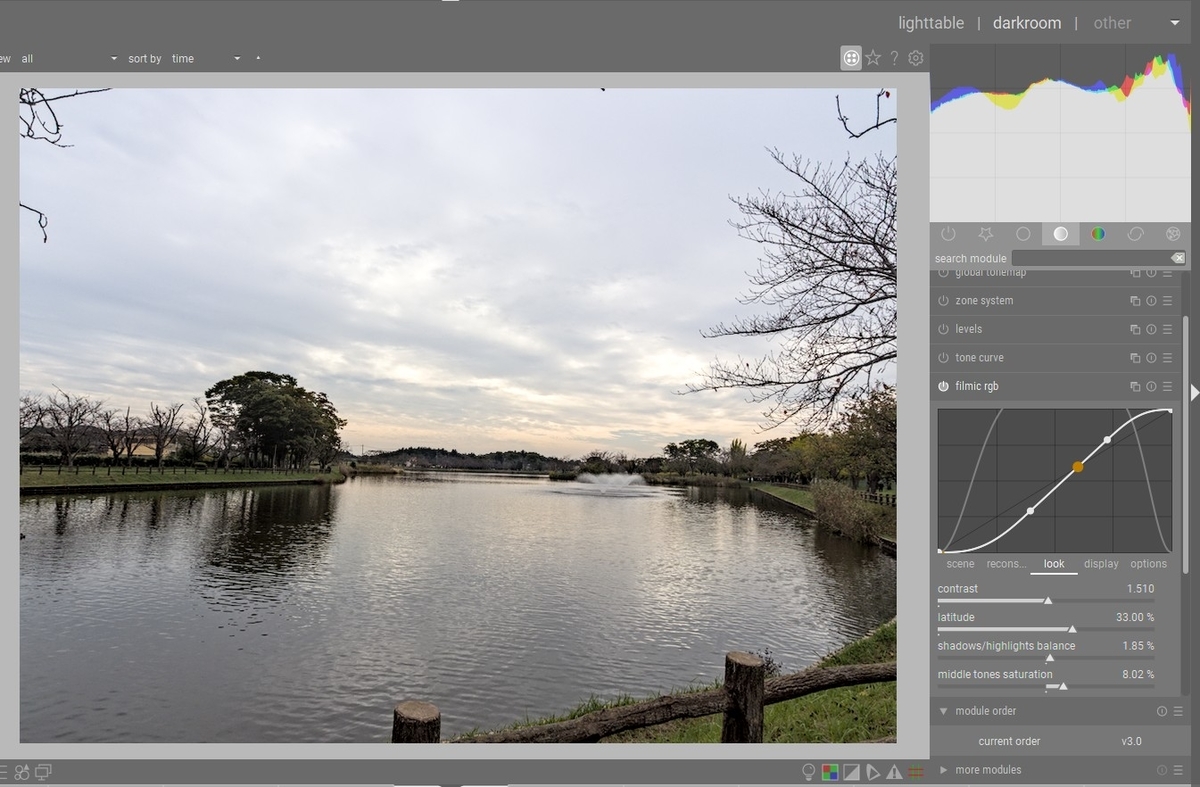Viewport: 1200px width, 787px height.
Task: Click the star rating overlay icon
Action: [873, 58]
